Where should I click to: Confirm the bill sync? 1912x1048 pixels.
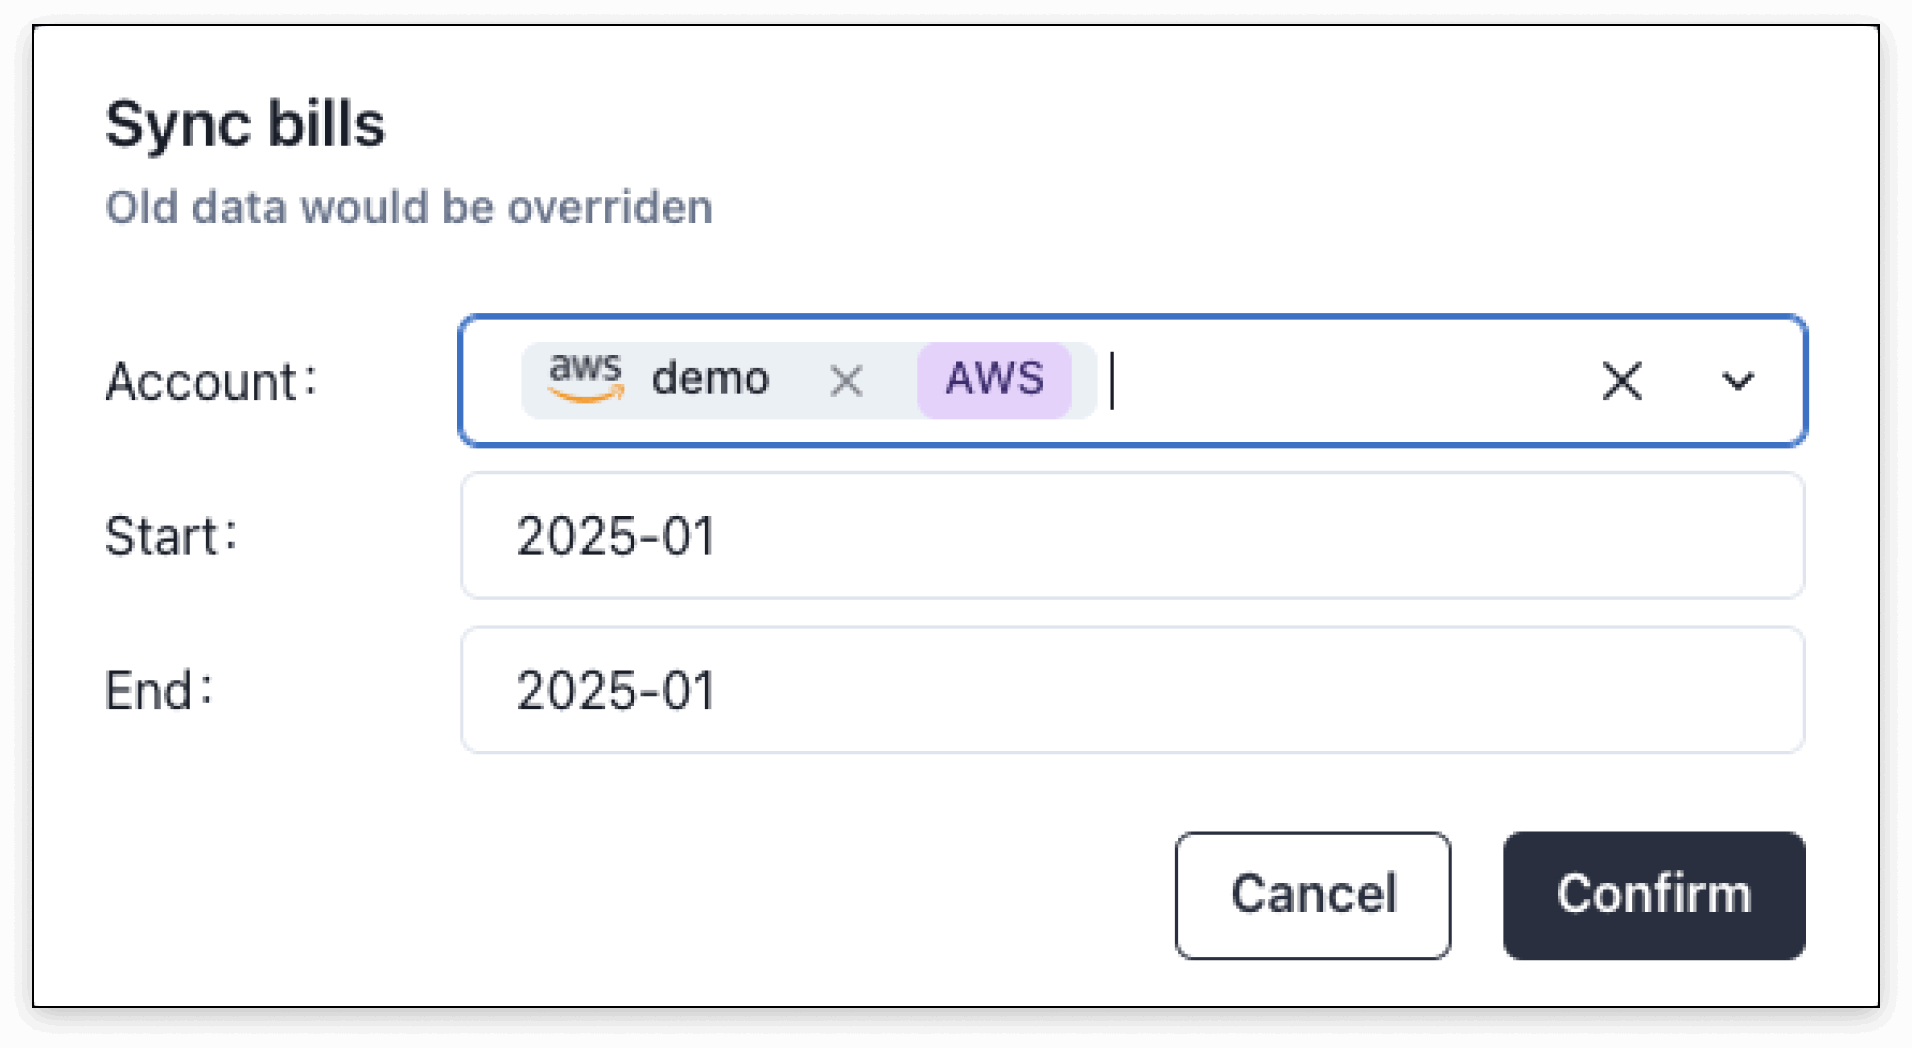(1654, 895)
